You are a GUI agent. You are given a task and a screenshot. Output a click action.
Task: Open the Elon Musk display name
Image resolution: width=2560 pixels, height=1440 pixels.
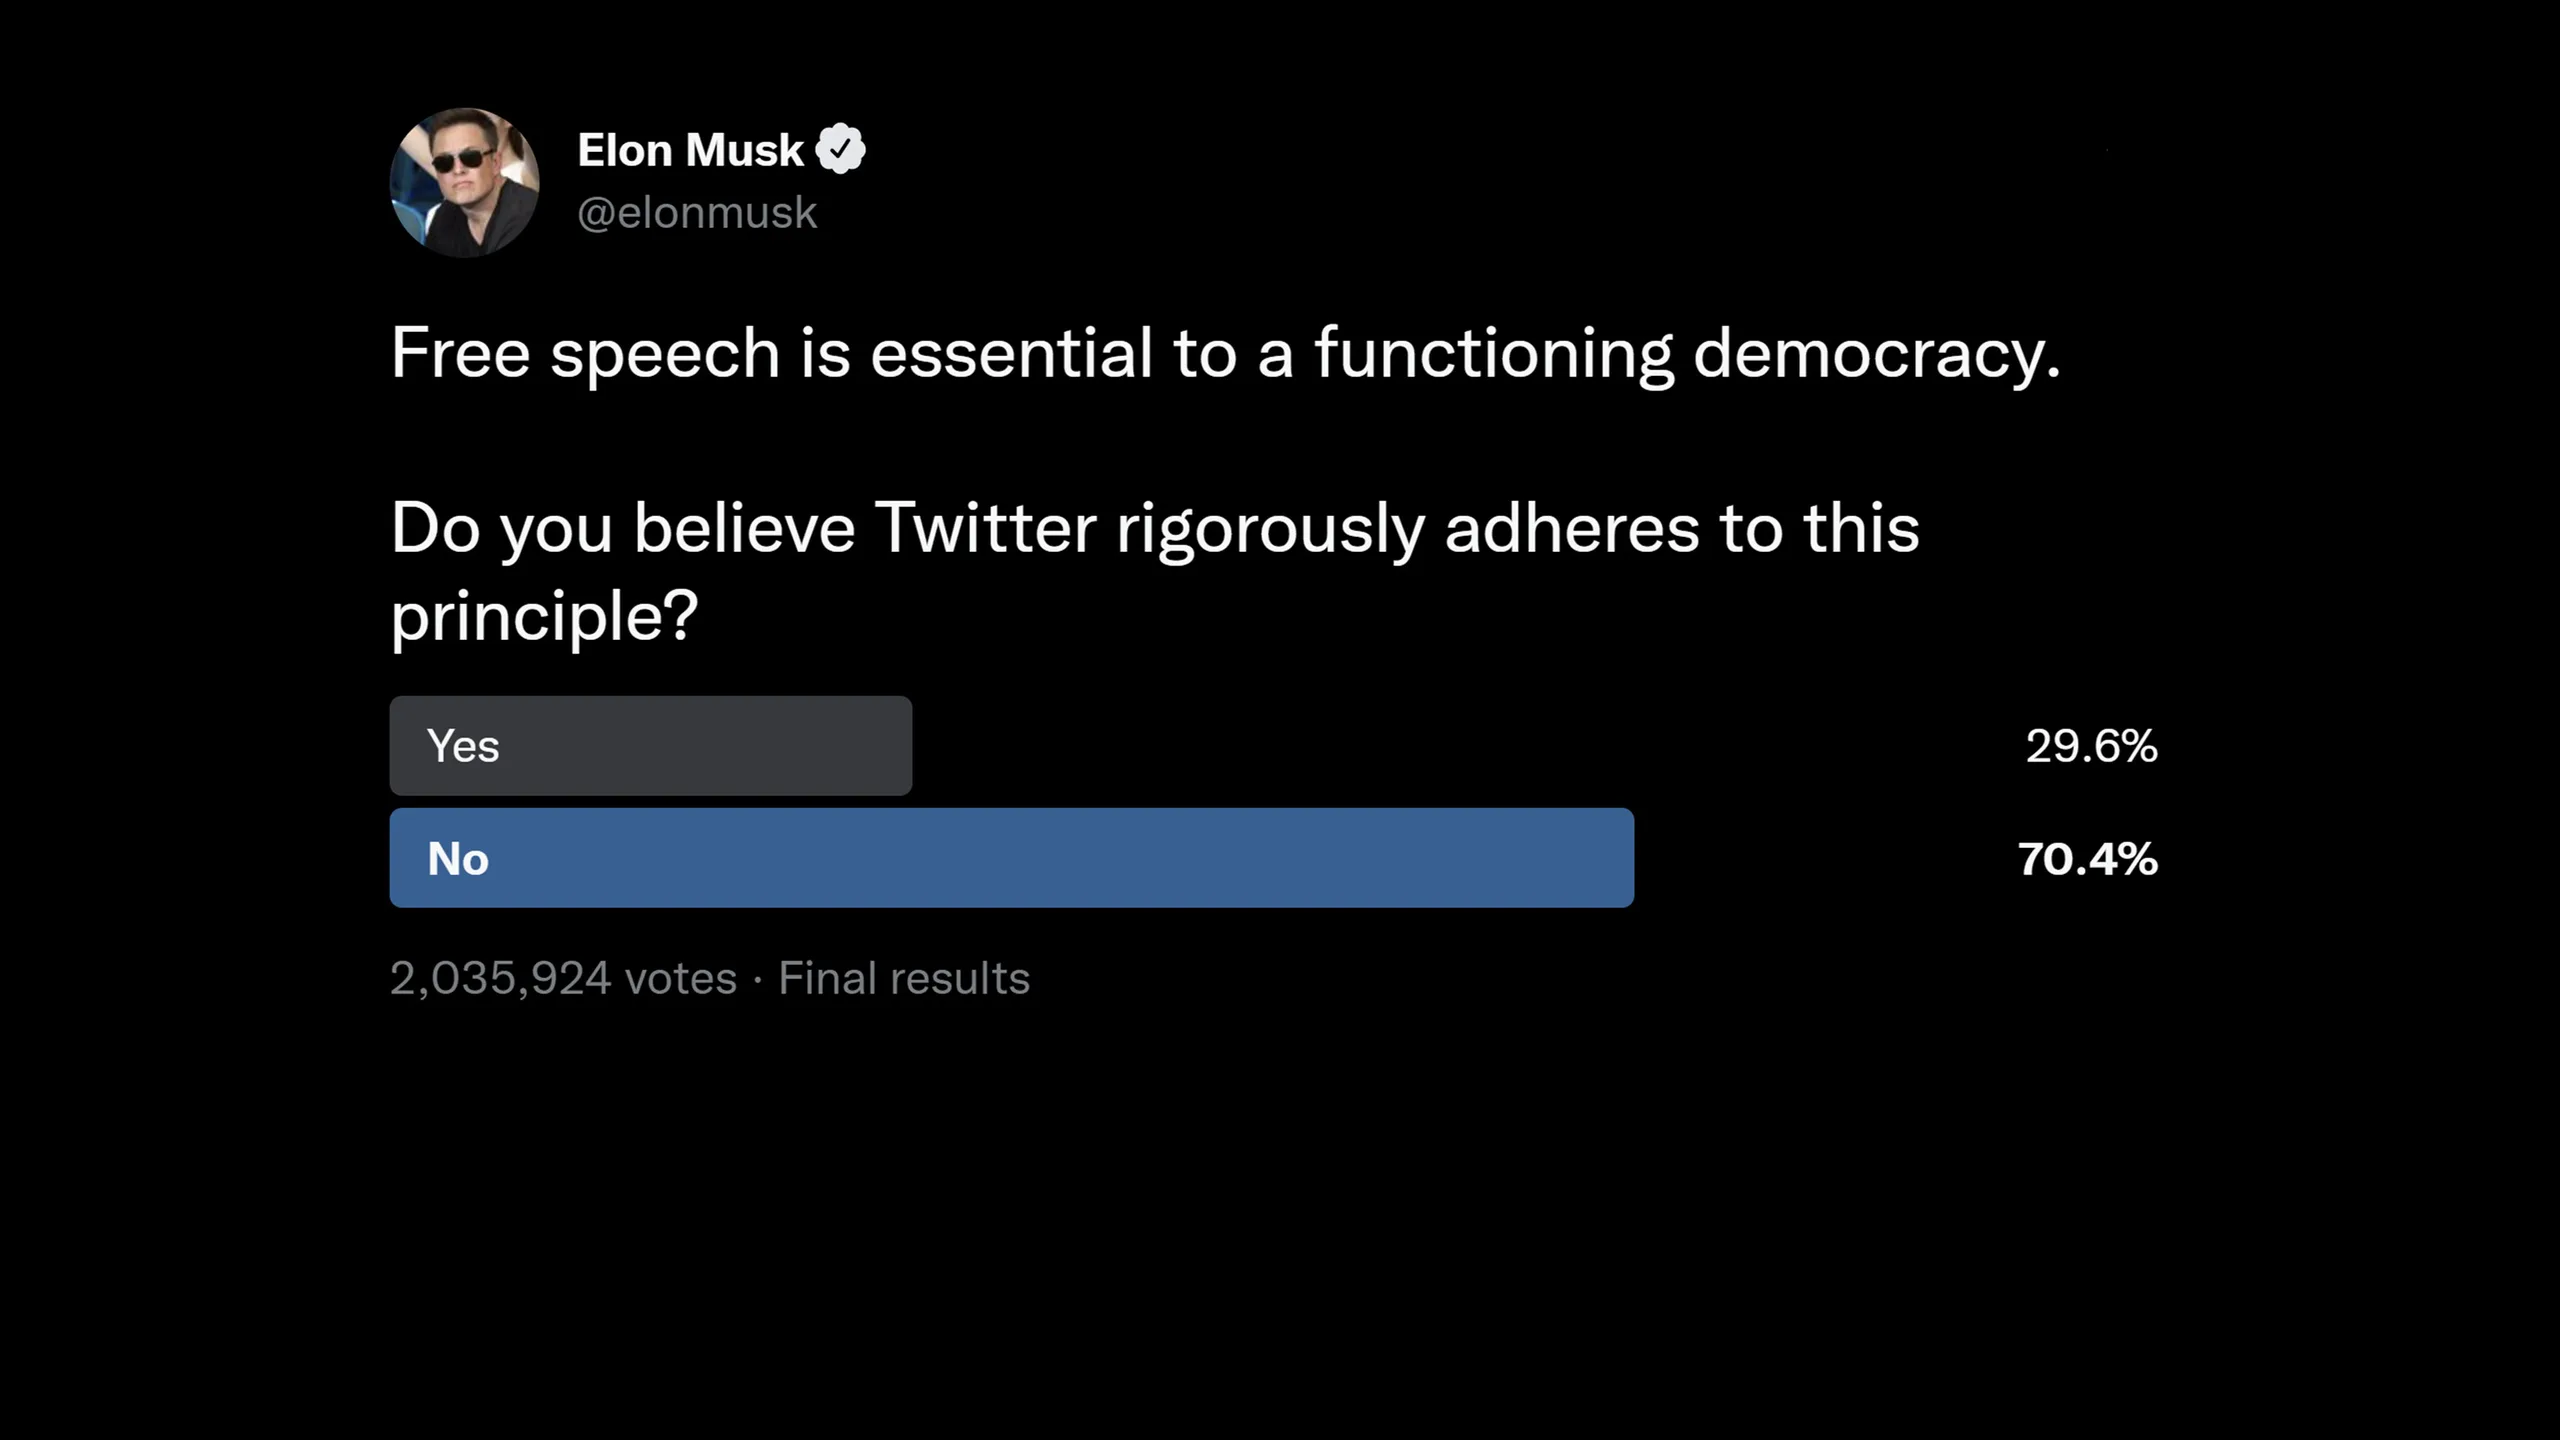pyautogui.click(x=690, y=151)
